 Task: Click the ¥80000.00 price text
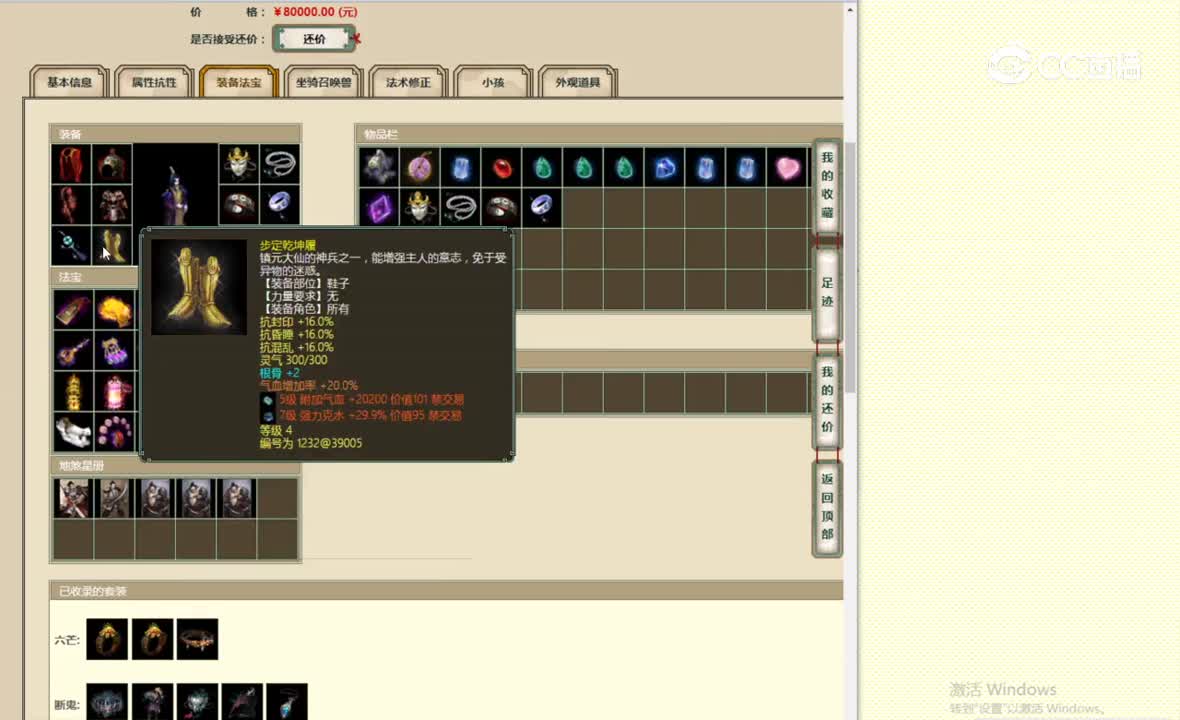pos(315,12)
